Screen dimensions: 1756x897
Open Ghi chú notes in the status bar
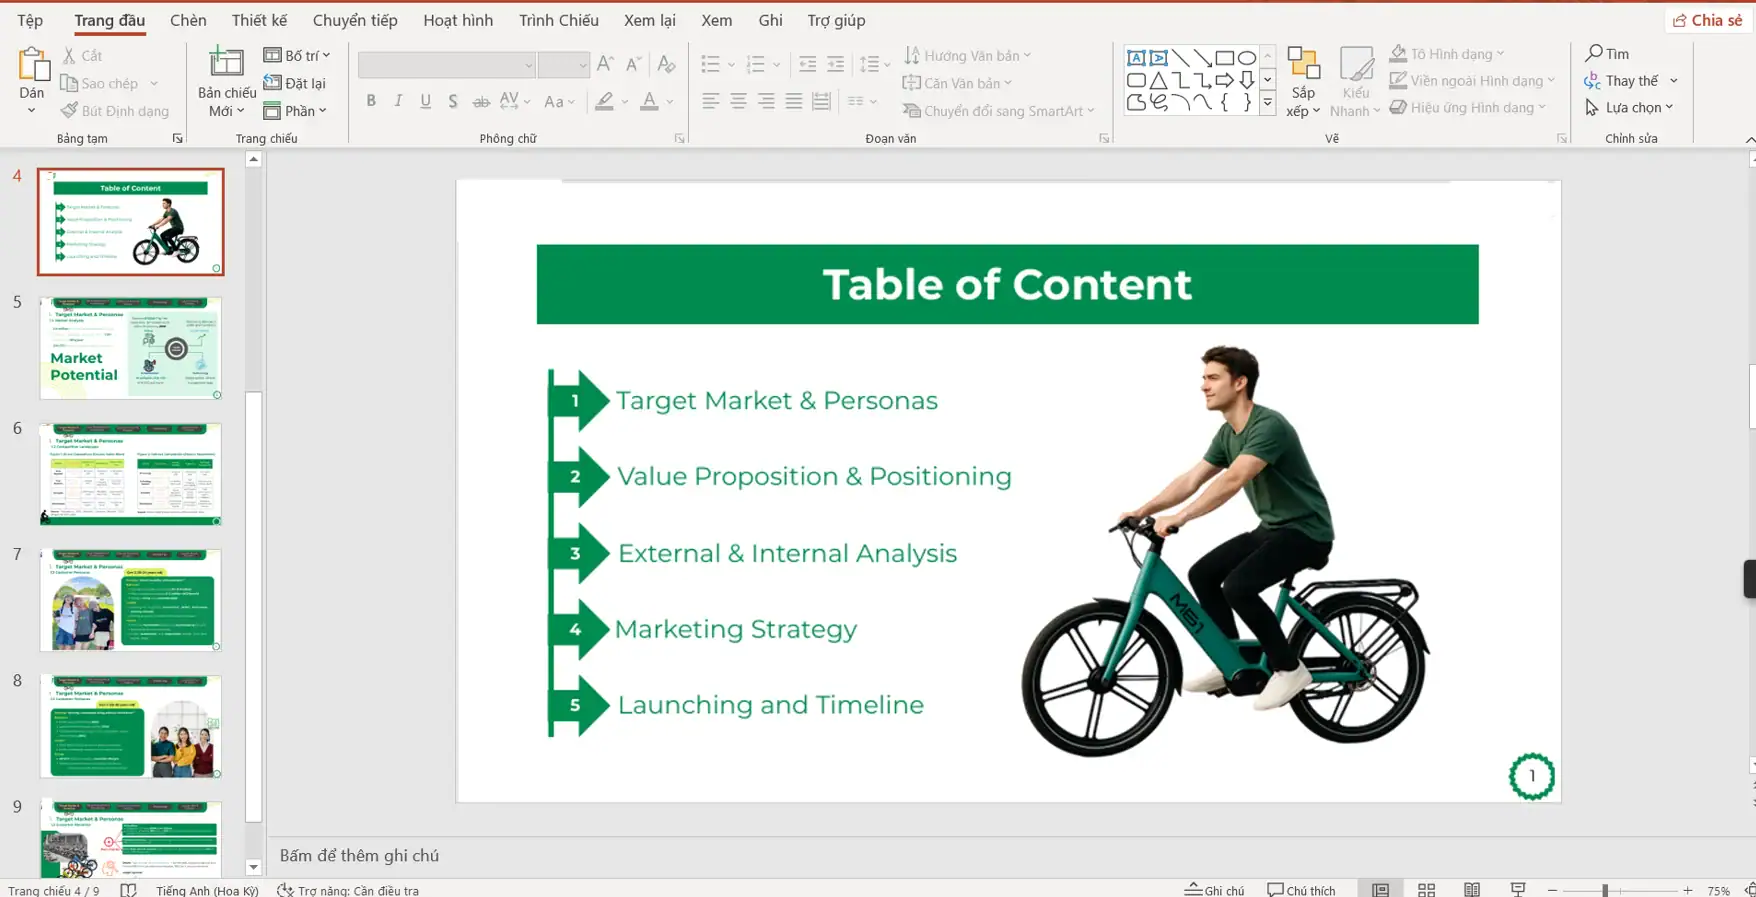tap(1215, 890)
